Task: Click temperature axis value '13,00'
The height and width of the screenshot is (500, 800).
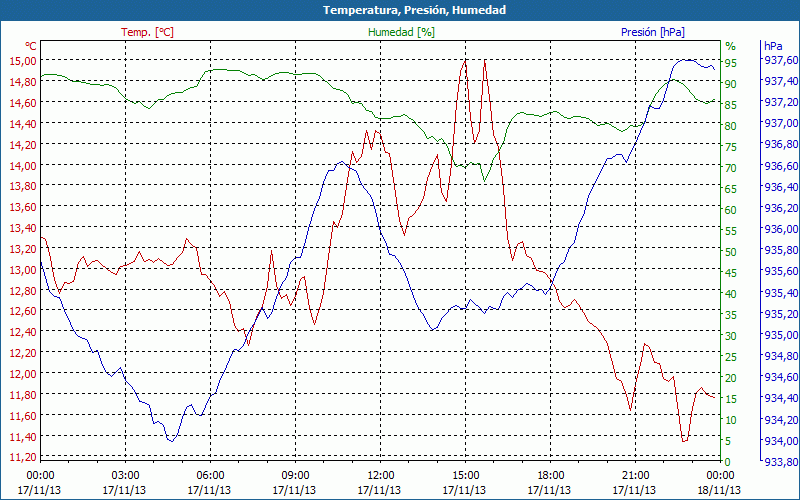Action: click(23, 269)
